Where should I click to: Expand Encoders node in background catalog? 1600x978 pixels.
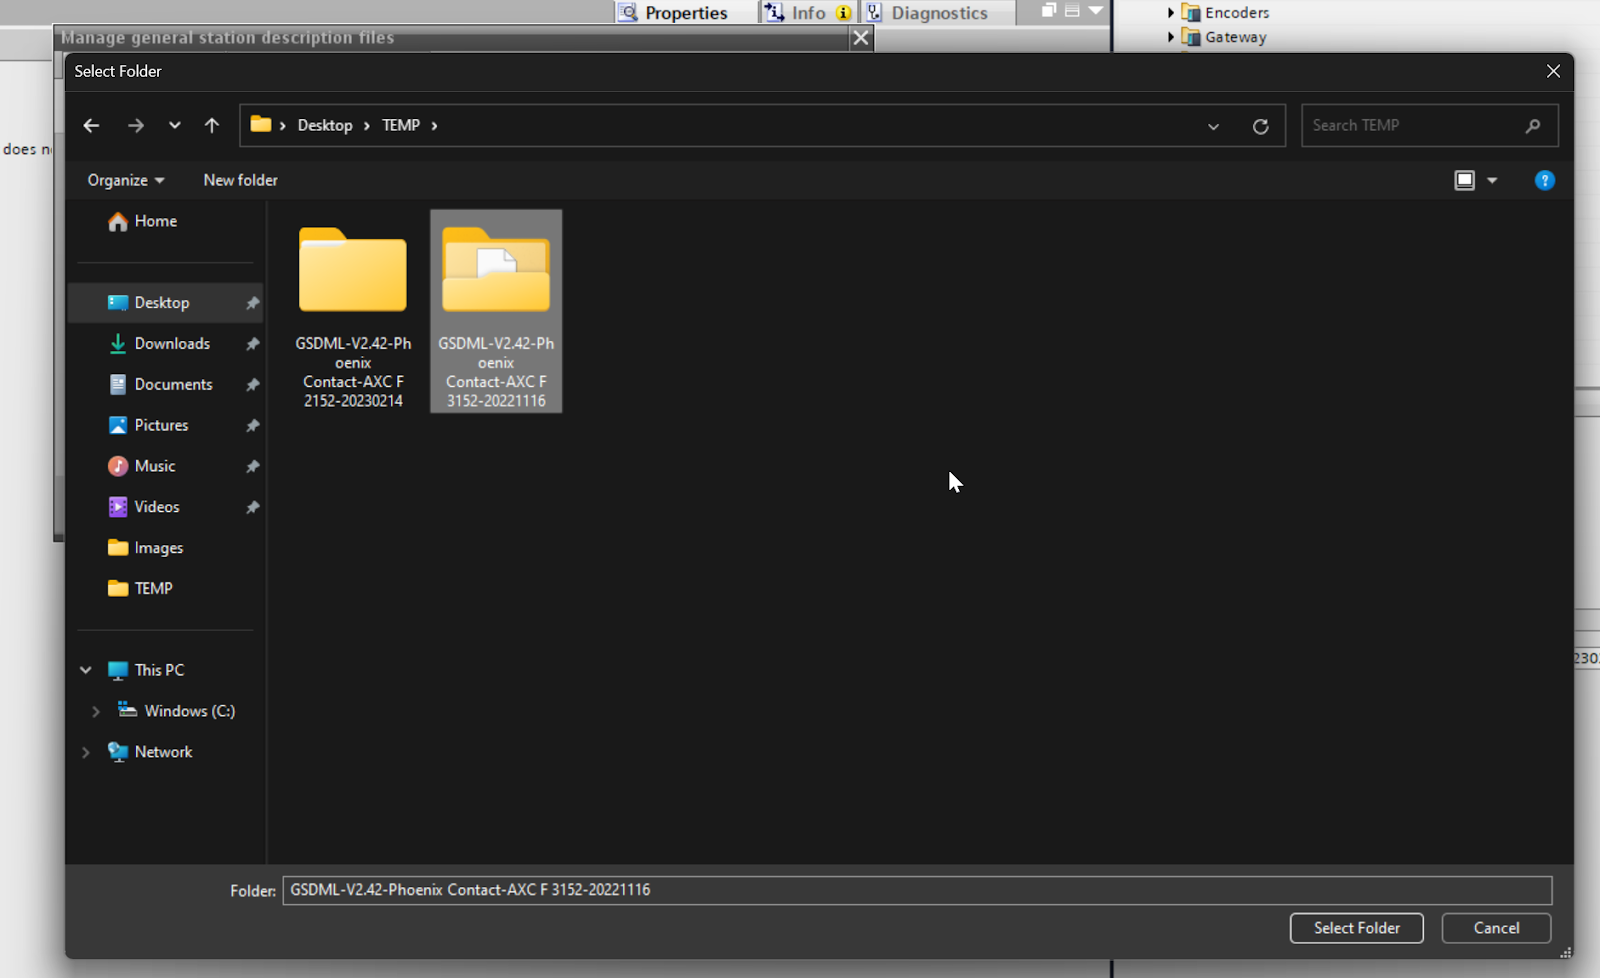[x=1171, y=13]
